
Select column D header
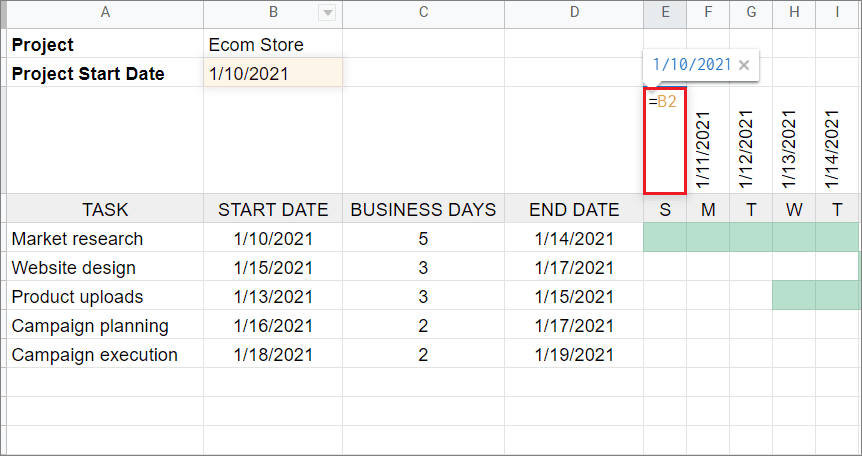574,13
